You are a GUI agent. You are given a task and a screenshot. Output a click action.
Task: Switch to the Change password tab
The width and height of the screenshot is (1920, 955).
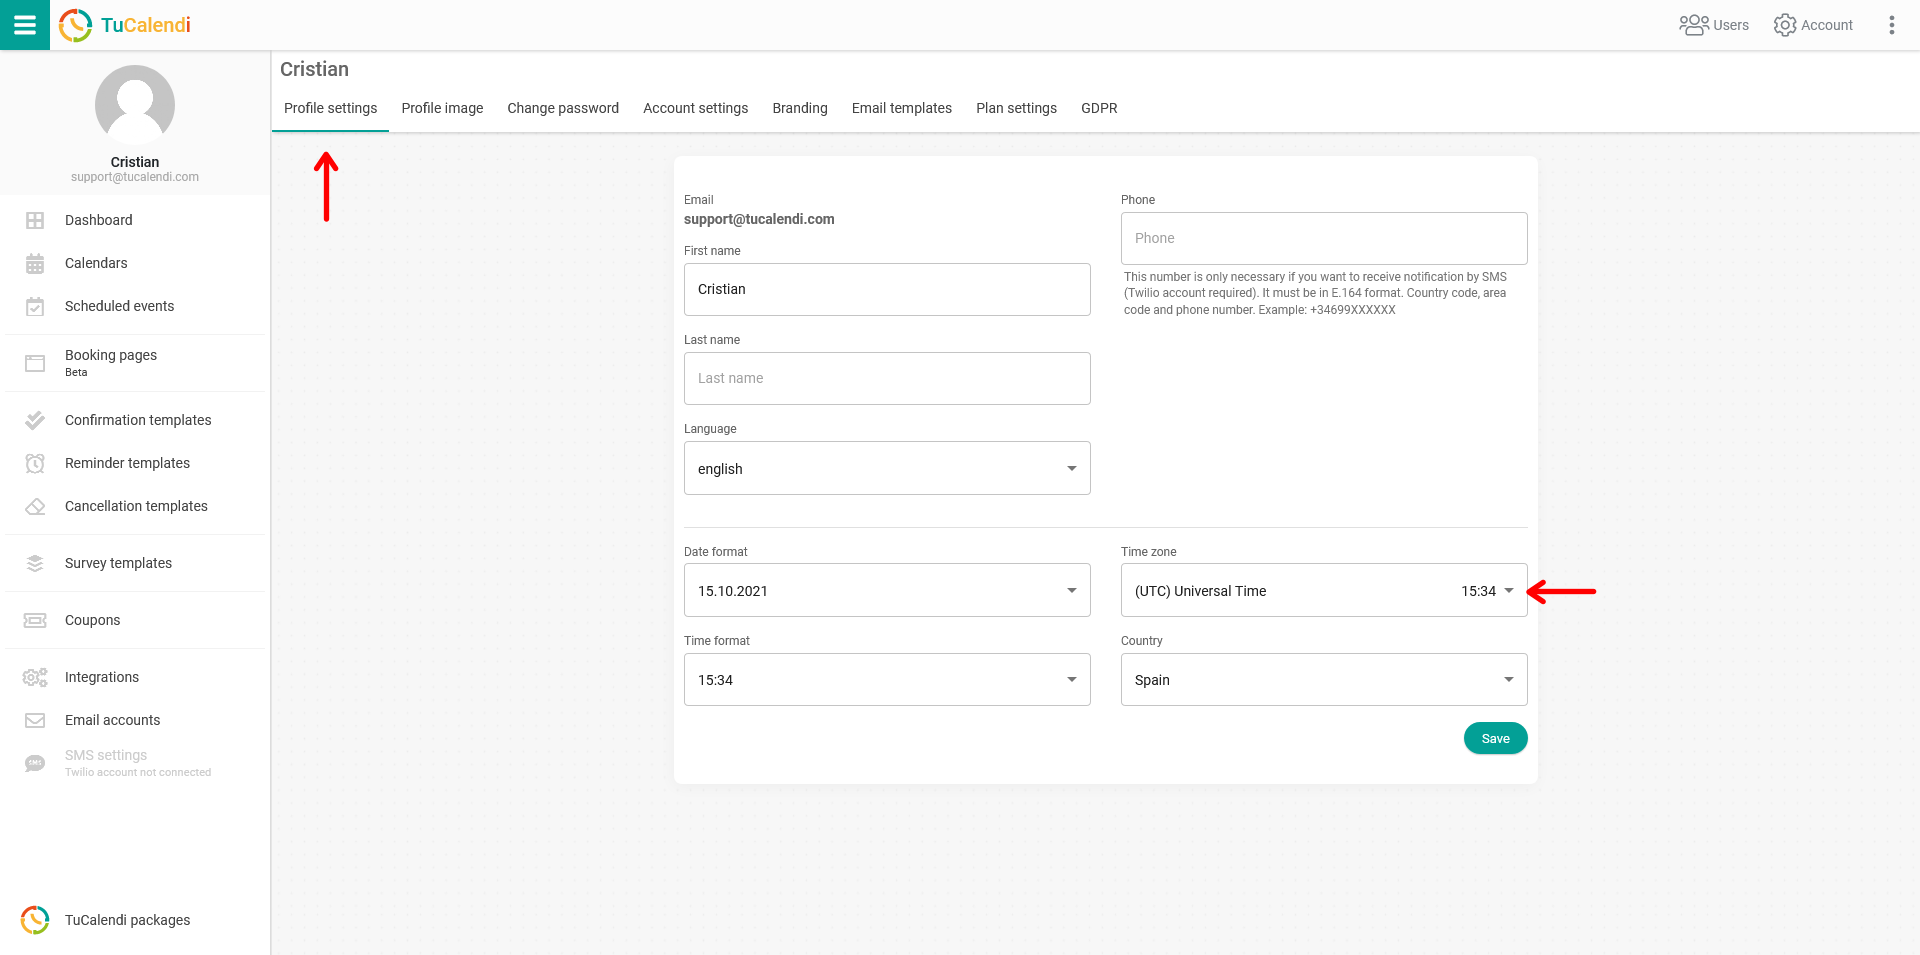562,108
